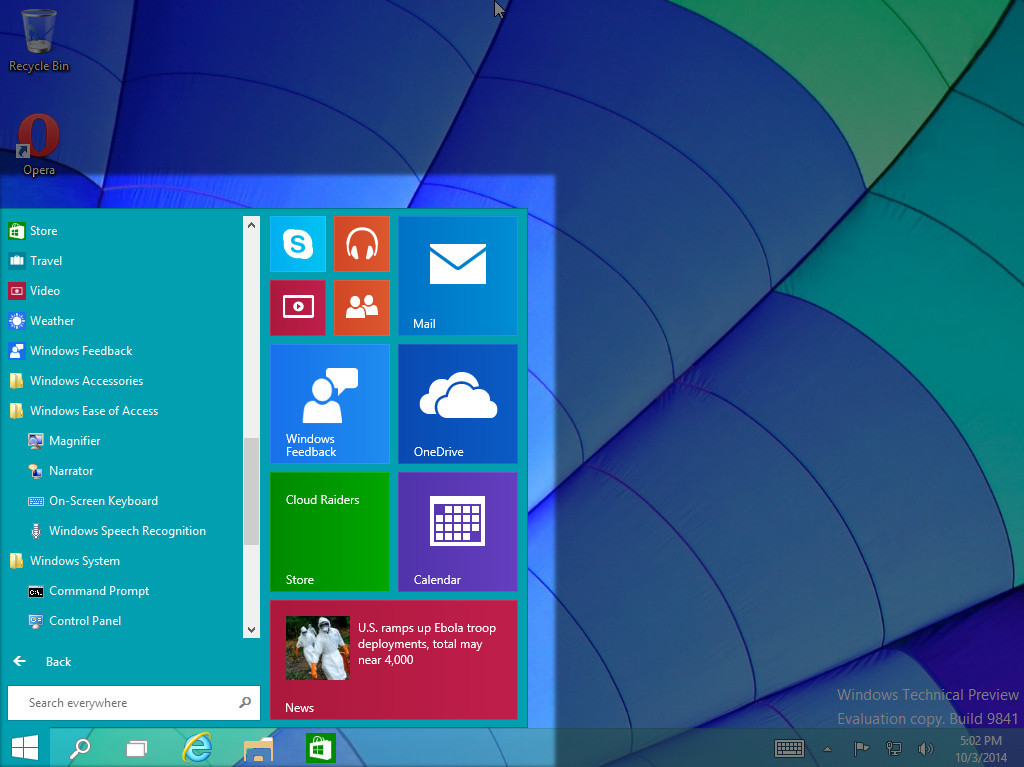Go Back to the main Start view
The image size is (1024, 767).
point(42,662)
